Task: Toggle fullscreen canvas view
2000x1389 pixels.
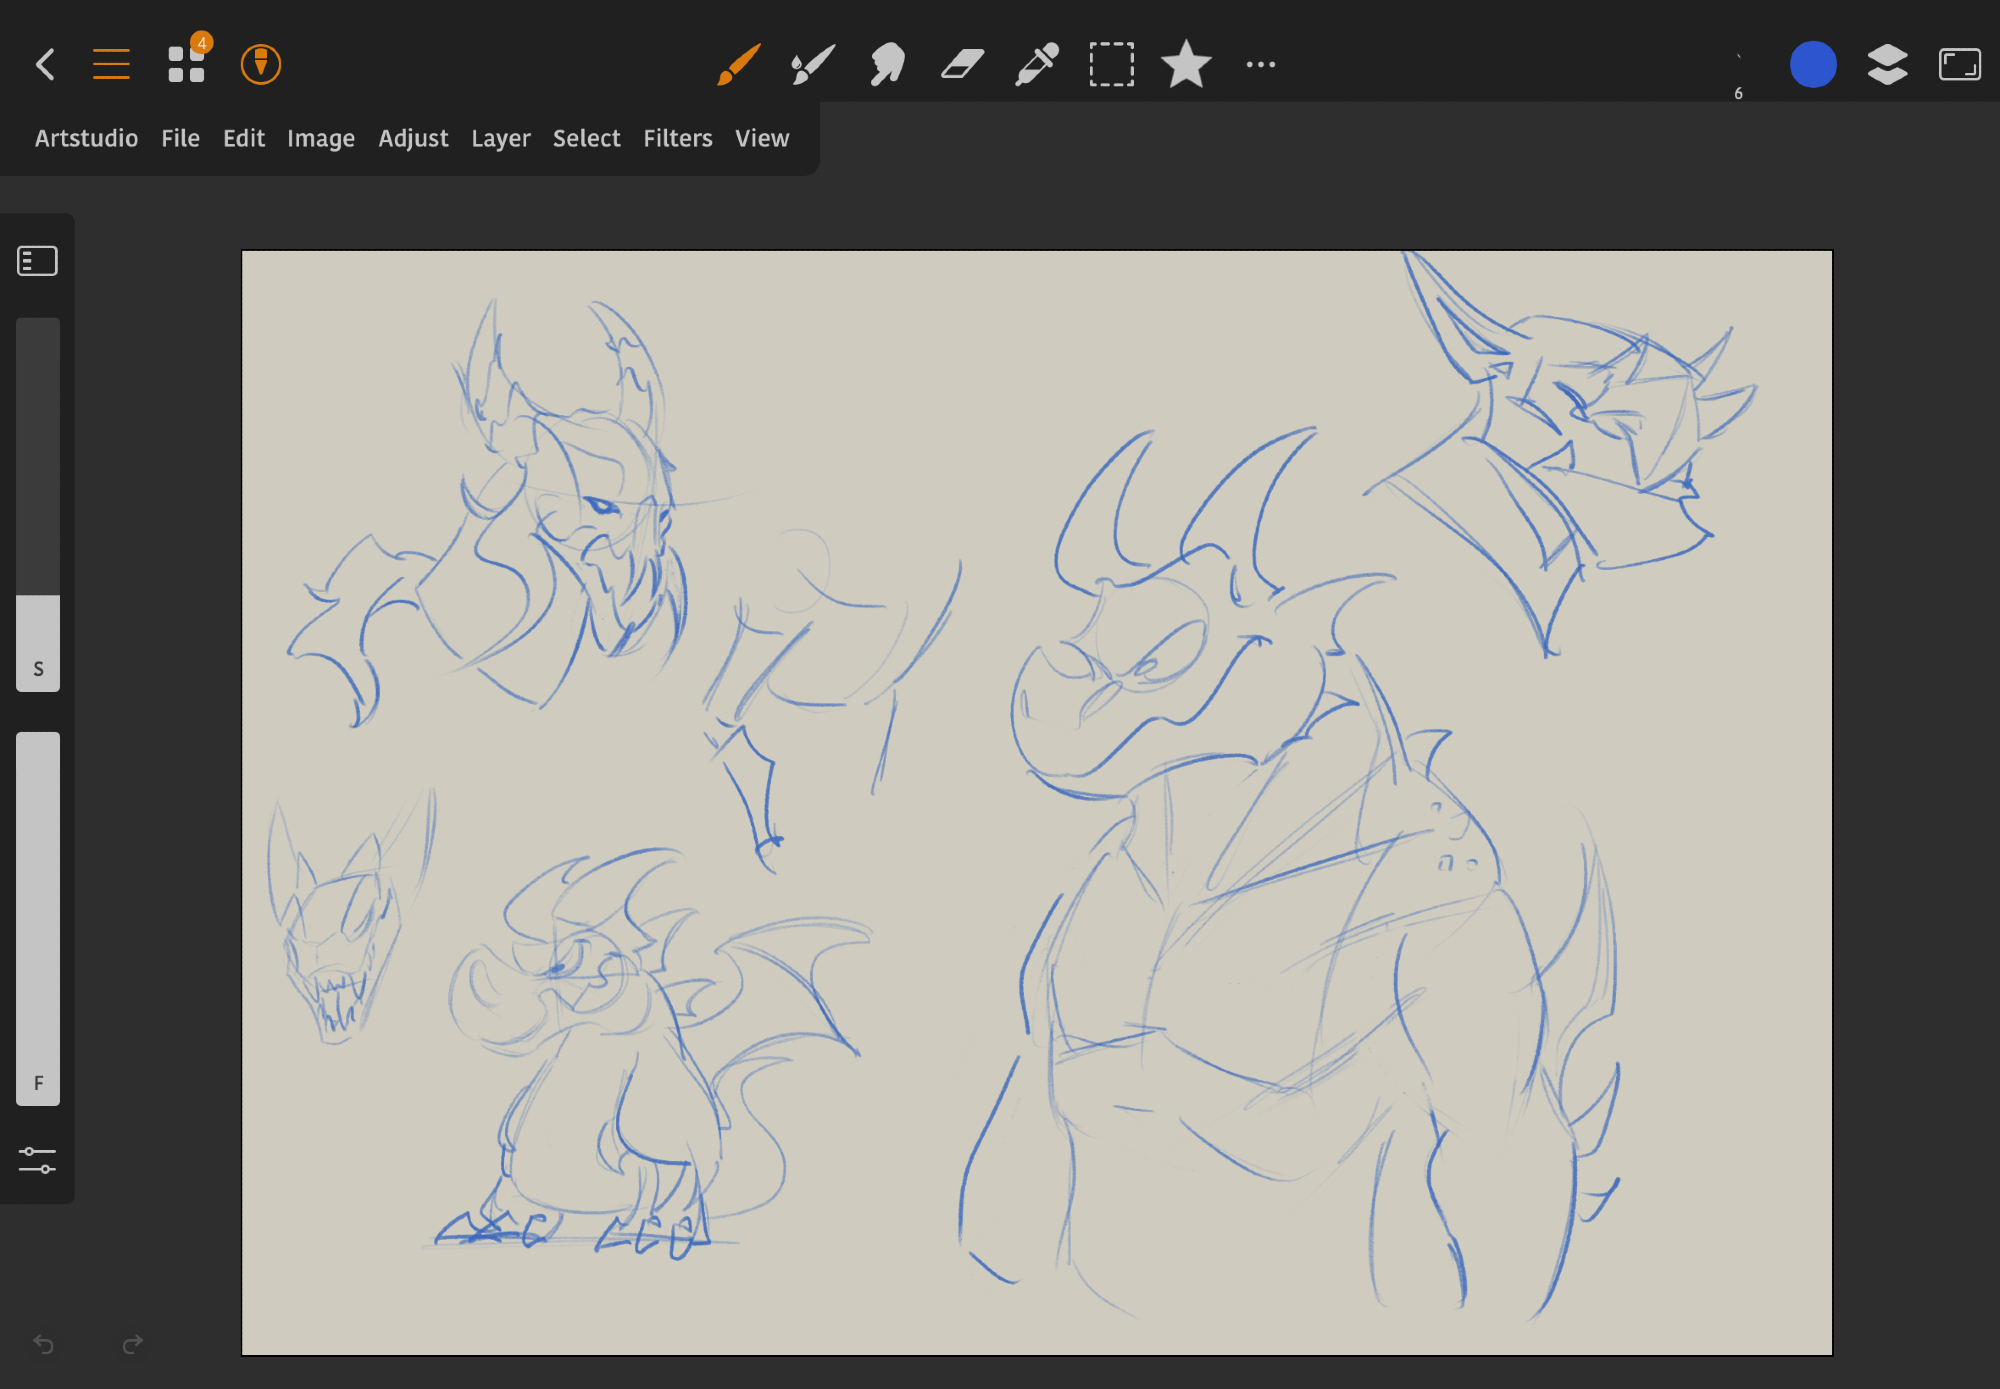Action: click(x=1959, y=65)
